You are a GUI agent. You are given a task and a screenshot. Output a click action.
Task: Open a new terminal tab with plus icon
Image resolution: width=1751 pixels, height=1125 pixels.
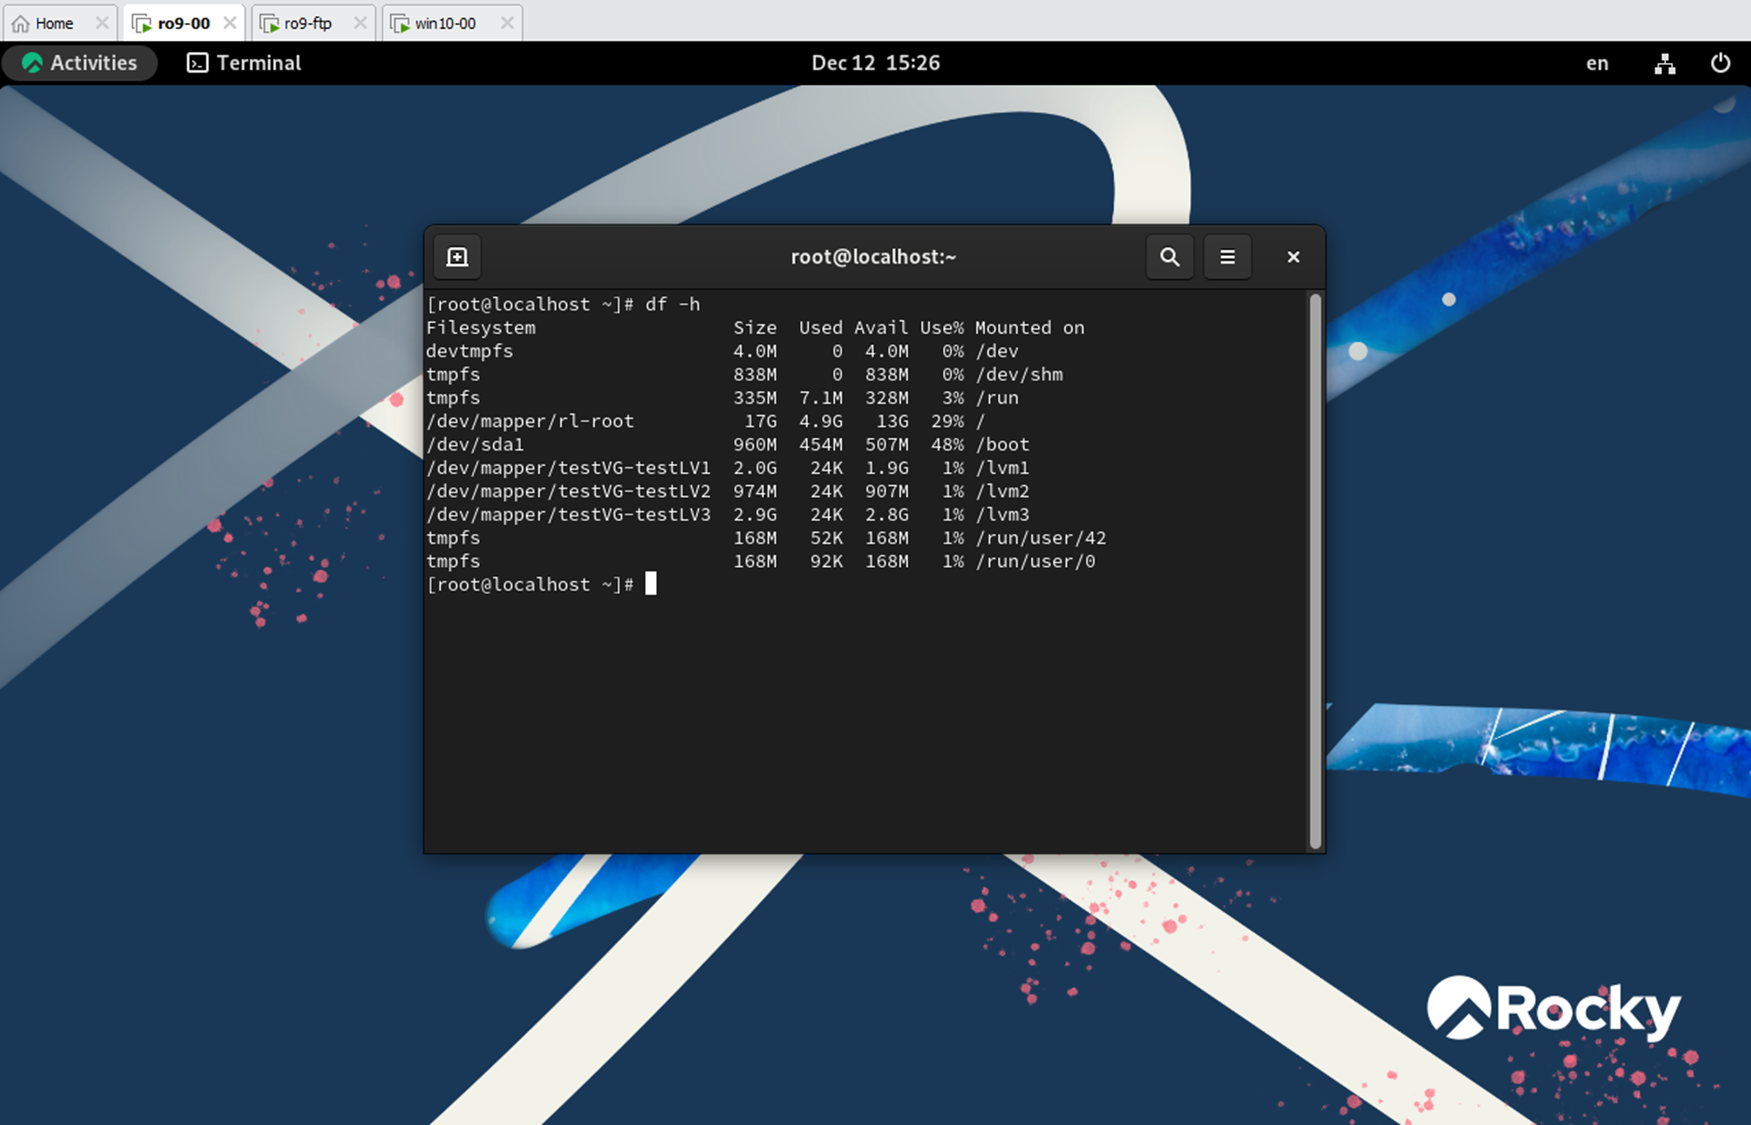click(457, 257)
